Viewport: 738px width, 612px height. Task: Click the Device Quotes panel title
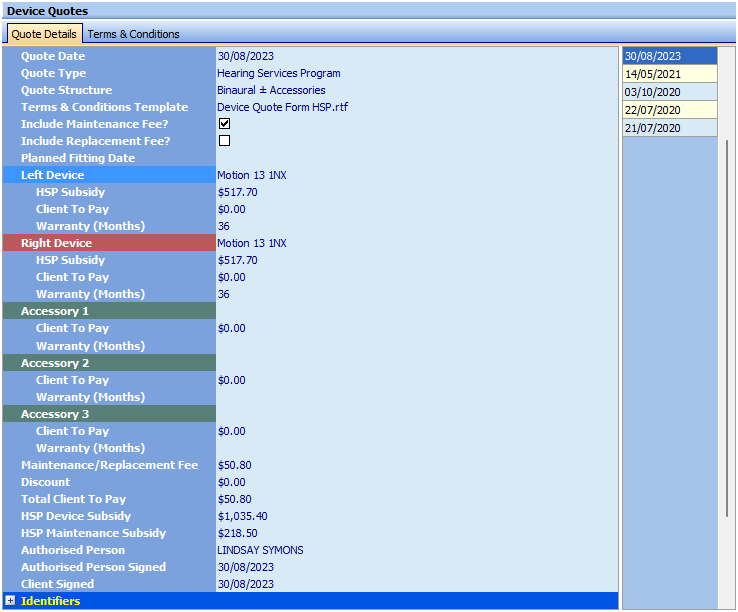(x=47, y=11)
